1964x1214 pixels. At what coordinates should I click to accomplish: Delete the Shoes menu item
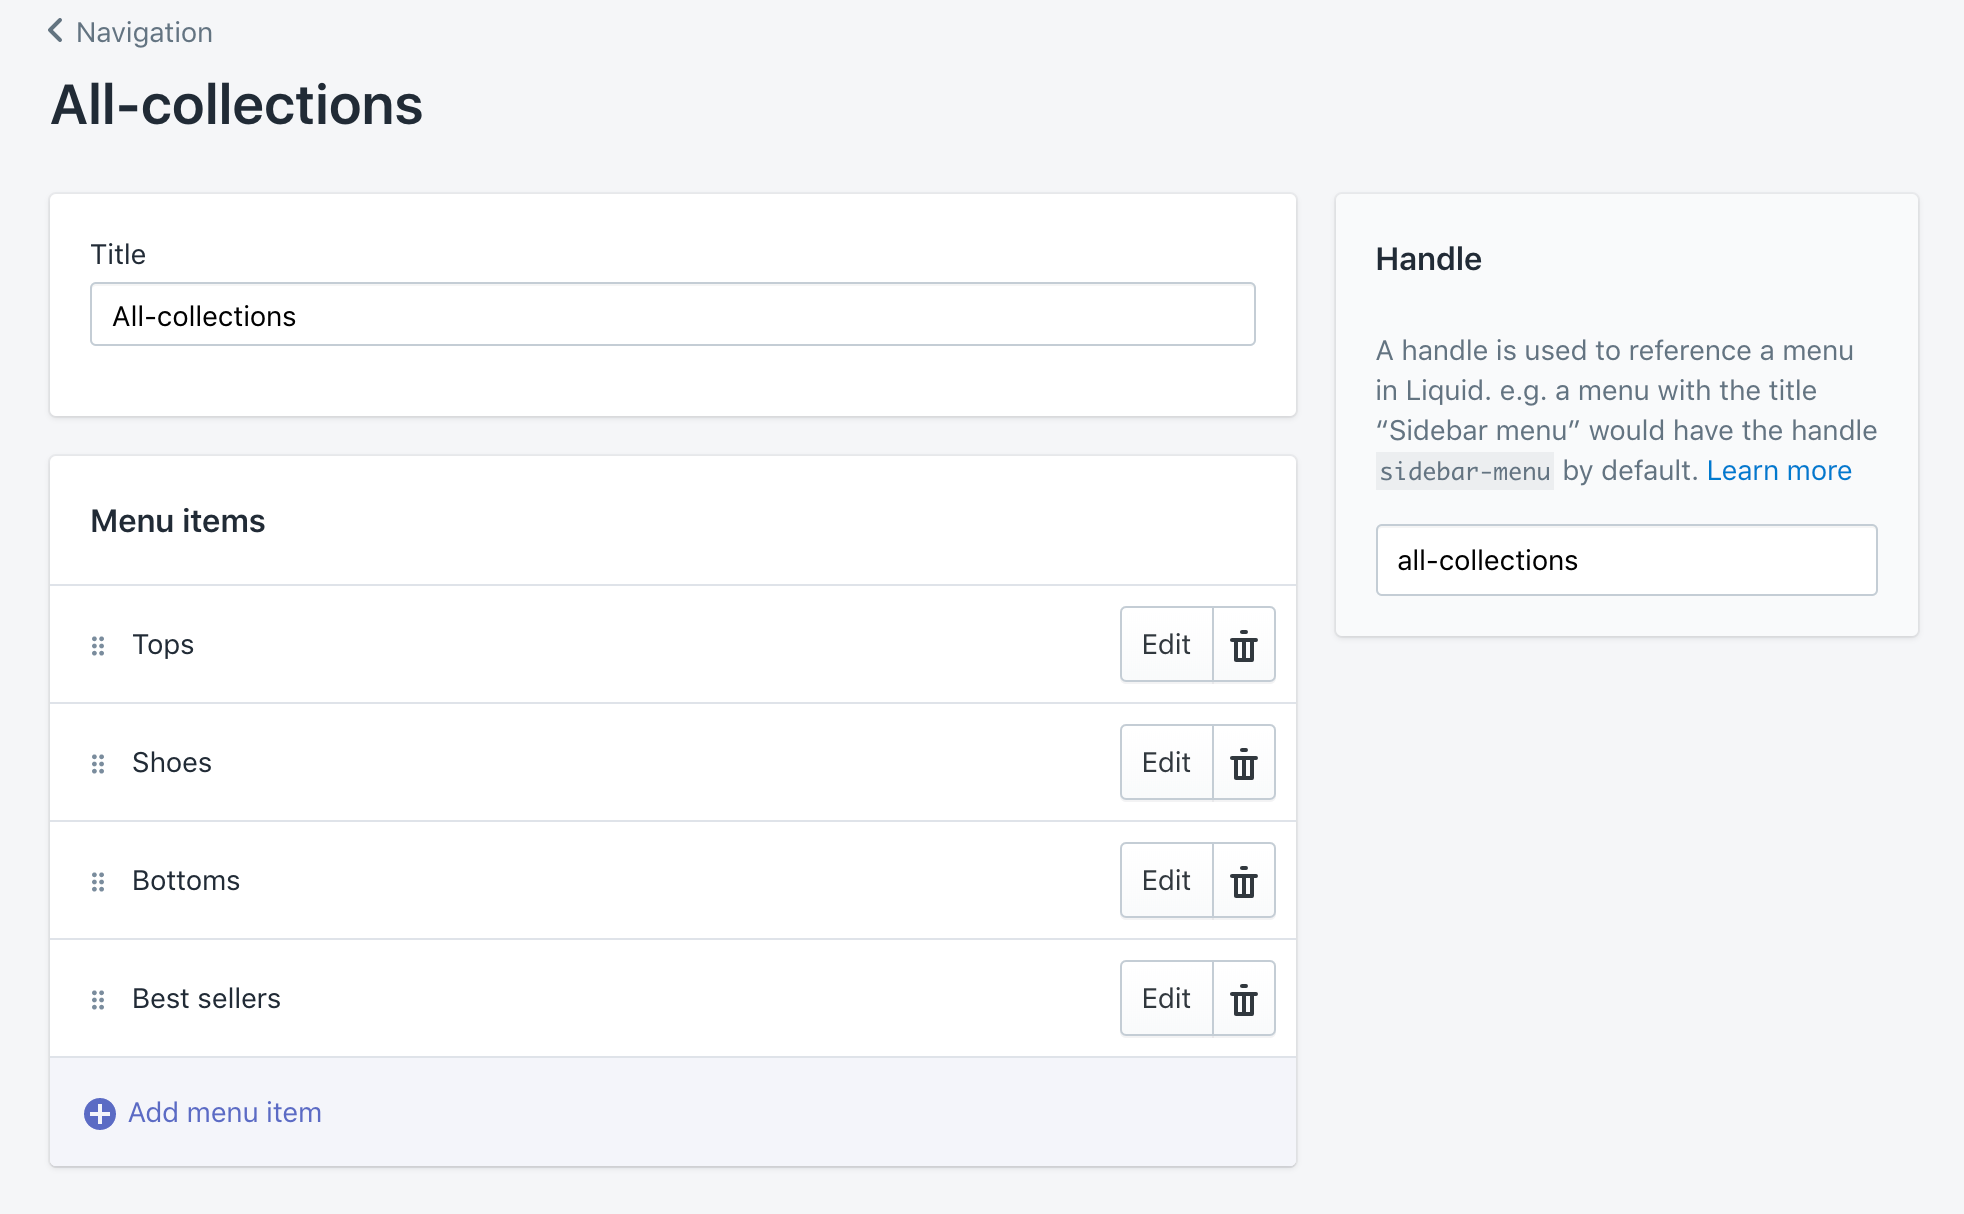click(1243, 762)
